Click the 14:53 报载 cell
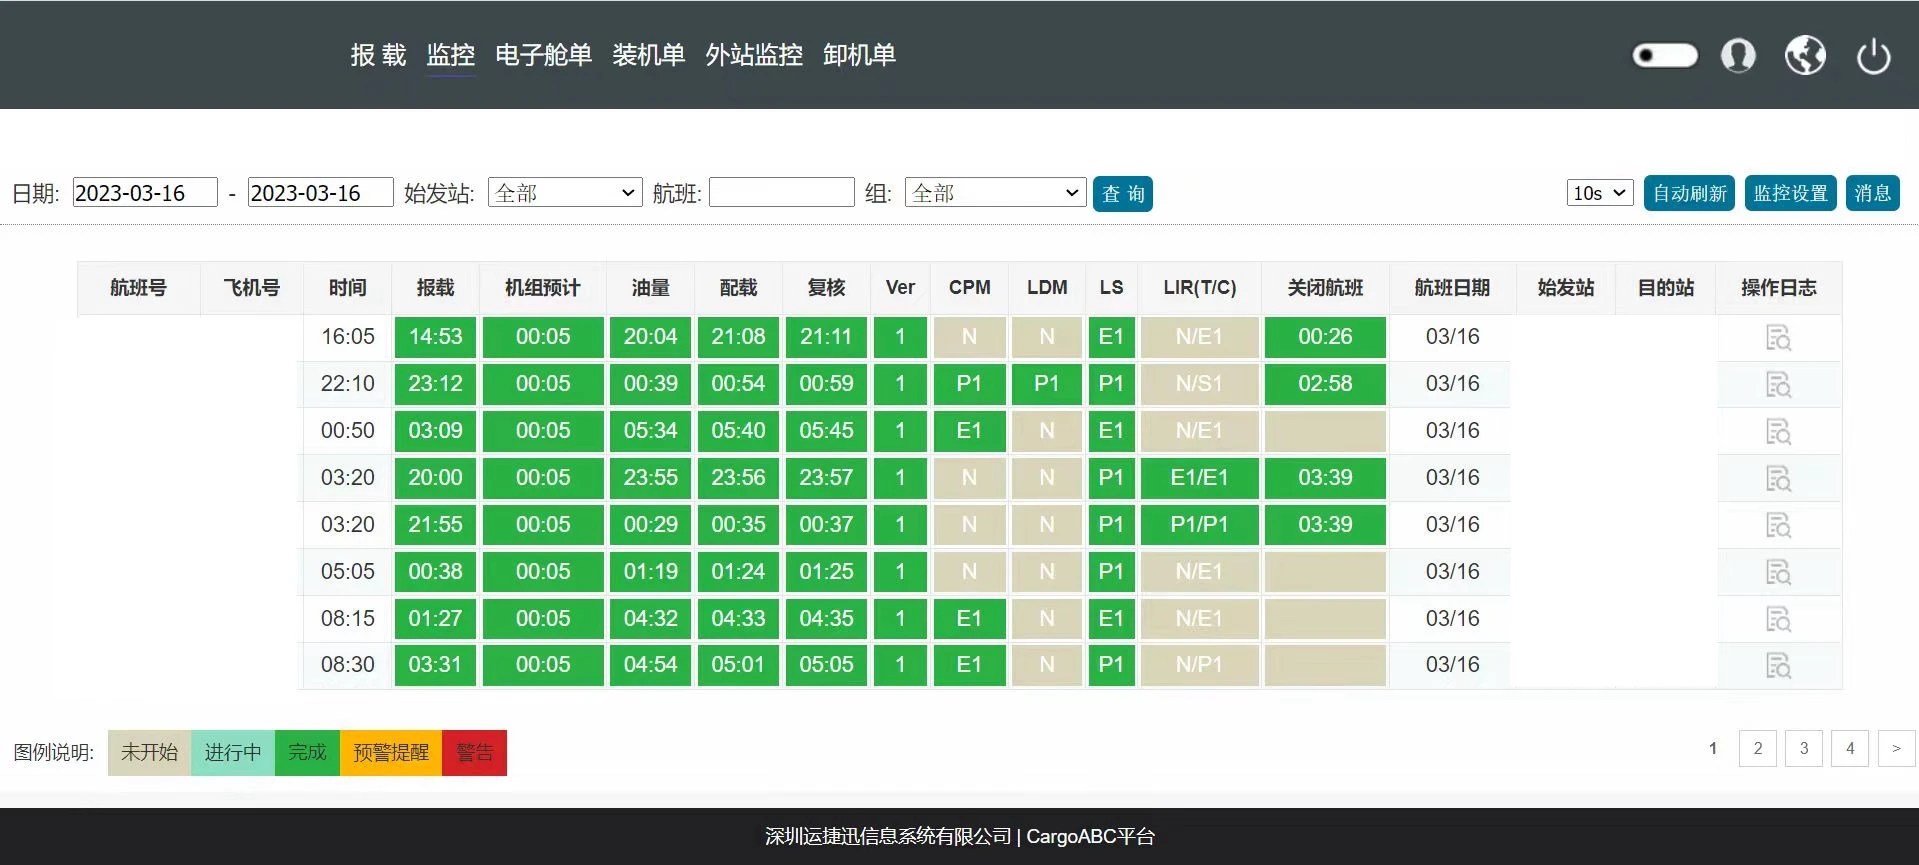This screenshot has width=1919, height=865. point(435,337)
